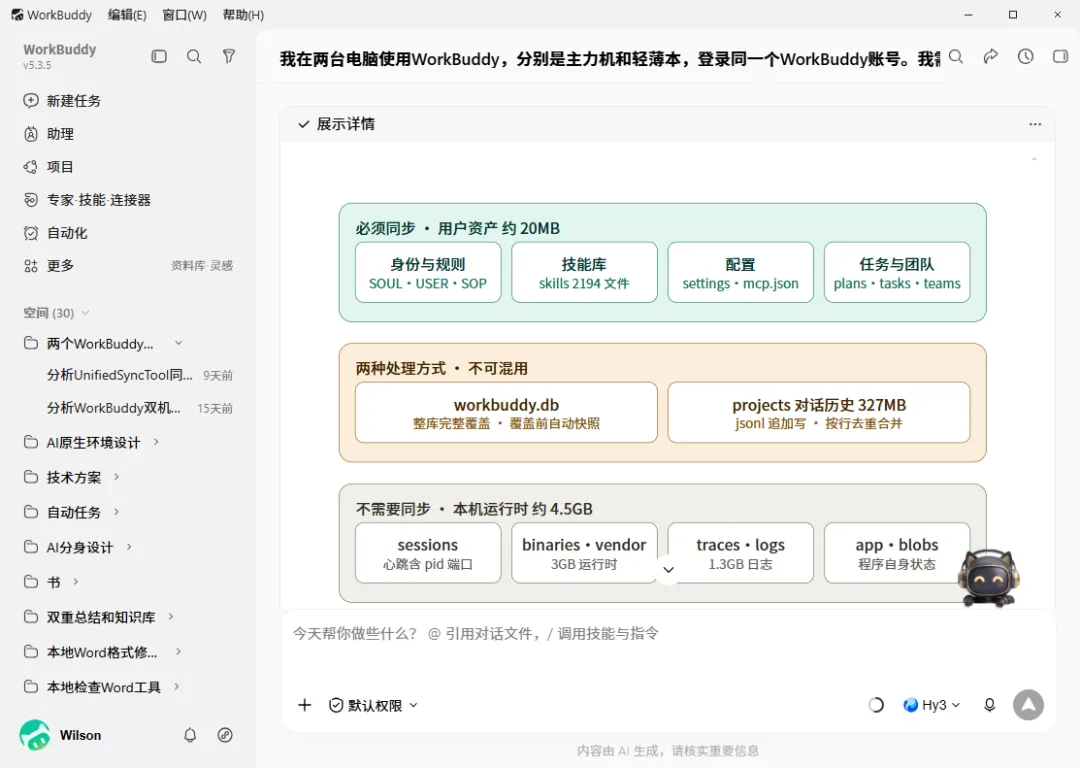Collapse the 空间 (30) list
This screenshot has height=768, width=1080.
click(x=85, y=313)
